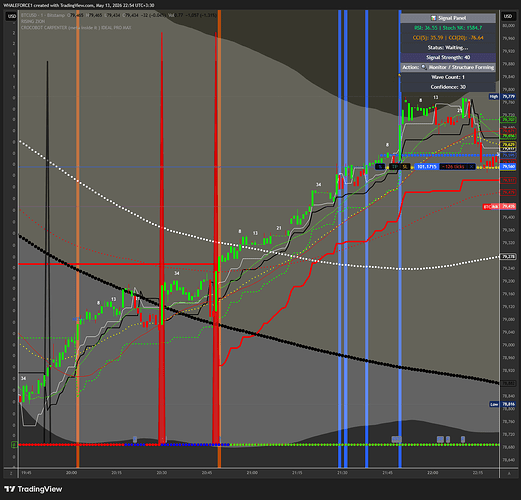521x500 pixels.
Task: Select the SL label on order line
Action: click(405, 167)
